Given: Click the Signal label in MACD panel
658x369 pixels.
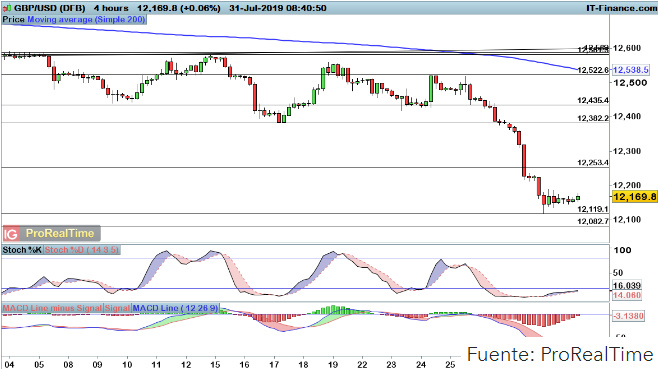Looking at the screenshot, I should (117, 308).
